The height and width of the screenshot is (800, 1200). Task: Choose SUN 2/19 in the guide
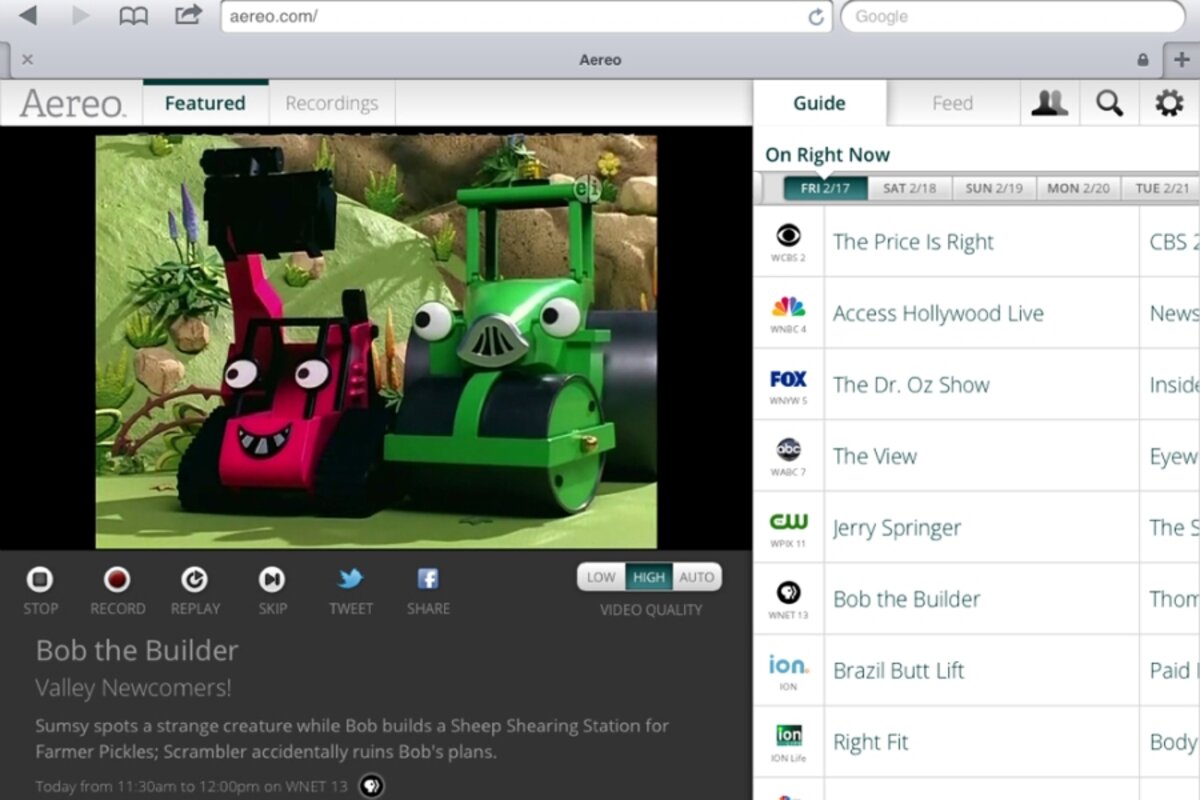993,188
